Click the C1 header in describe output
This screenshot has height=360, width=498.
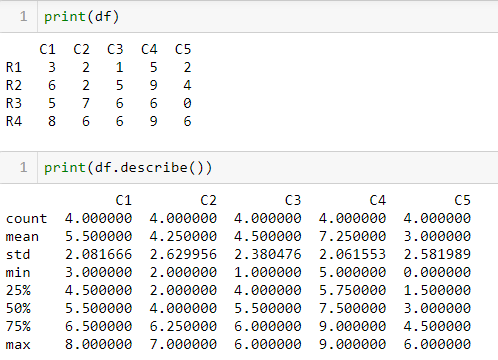click(124, 201)
